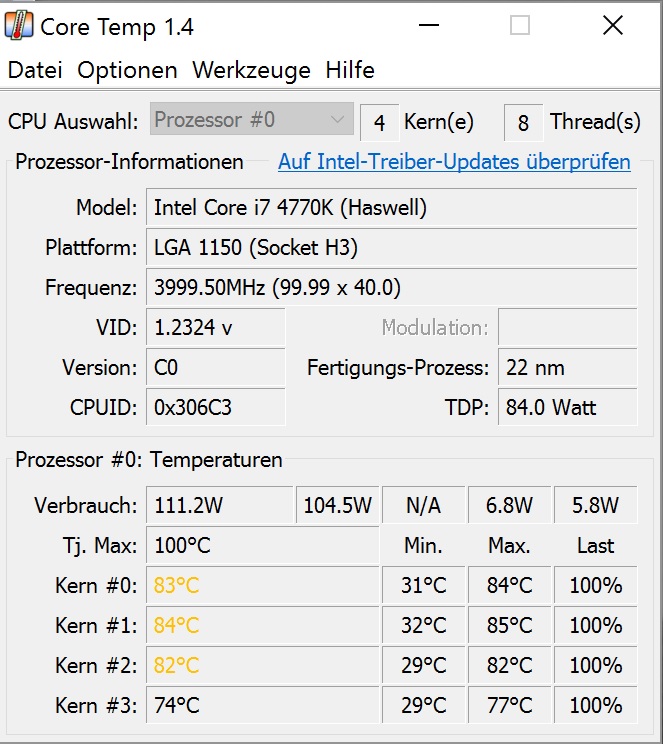The width and height of the screenshot is (663, 744).
Task: Select the Frequenz value 3999.50MHz
Action: (x=392, y=288)
